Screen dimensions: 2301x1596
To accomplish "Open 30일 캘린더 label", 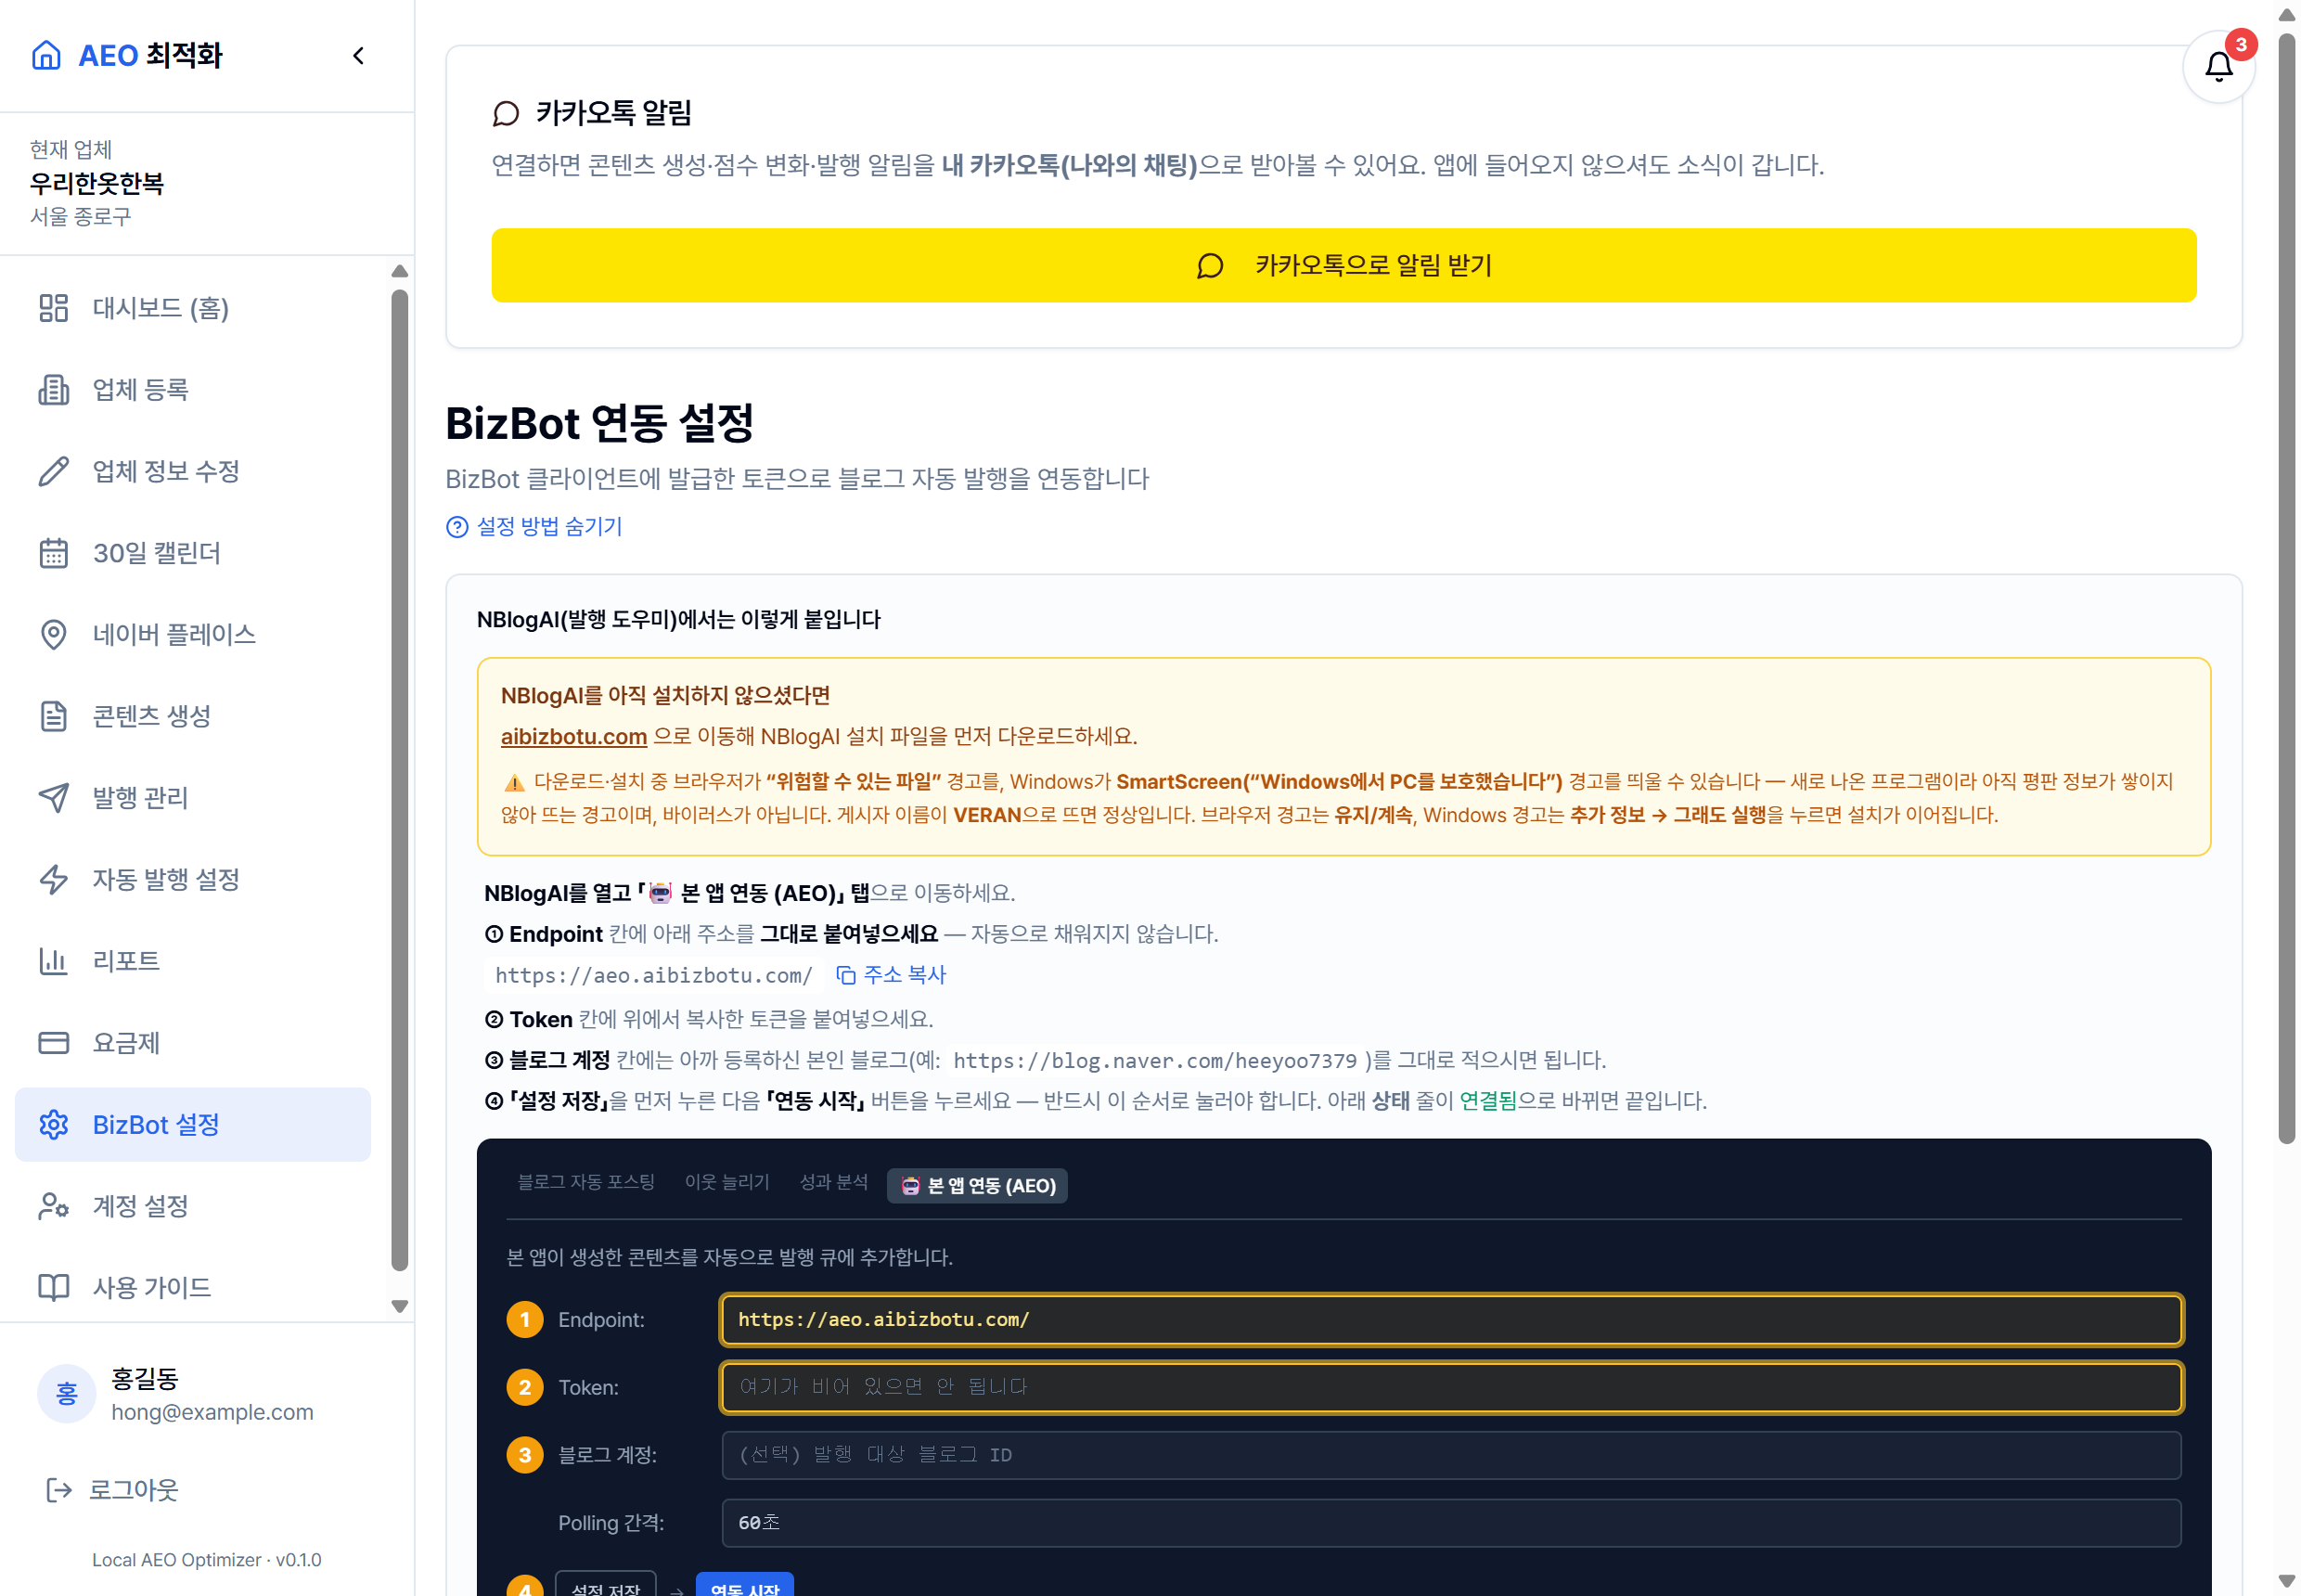I will click(157, 553).
